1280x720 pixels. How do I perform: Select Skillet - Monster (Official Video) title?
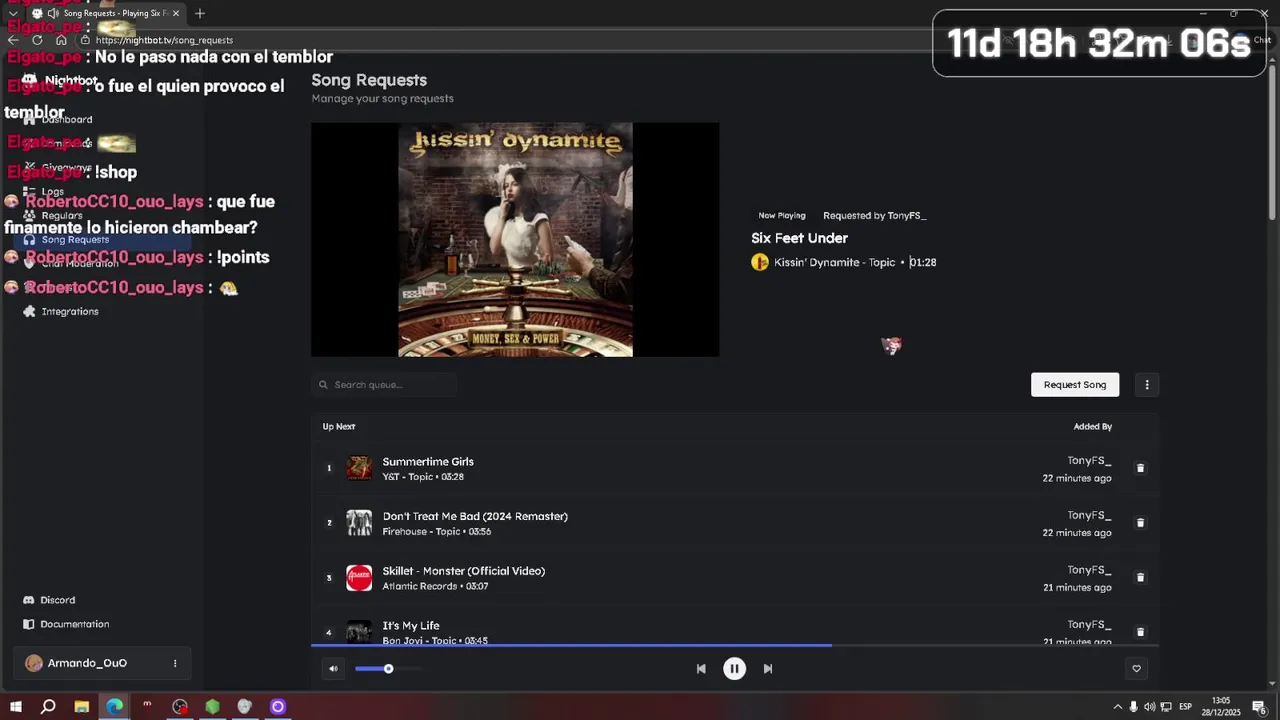464,571
